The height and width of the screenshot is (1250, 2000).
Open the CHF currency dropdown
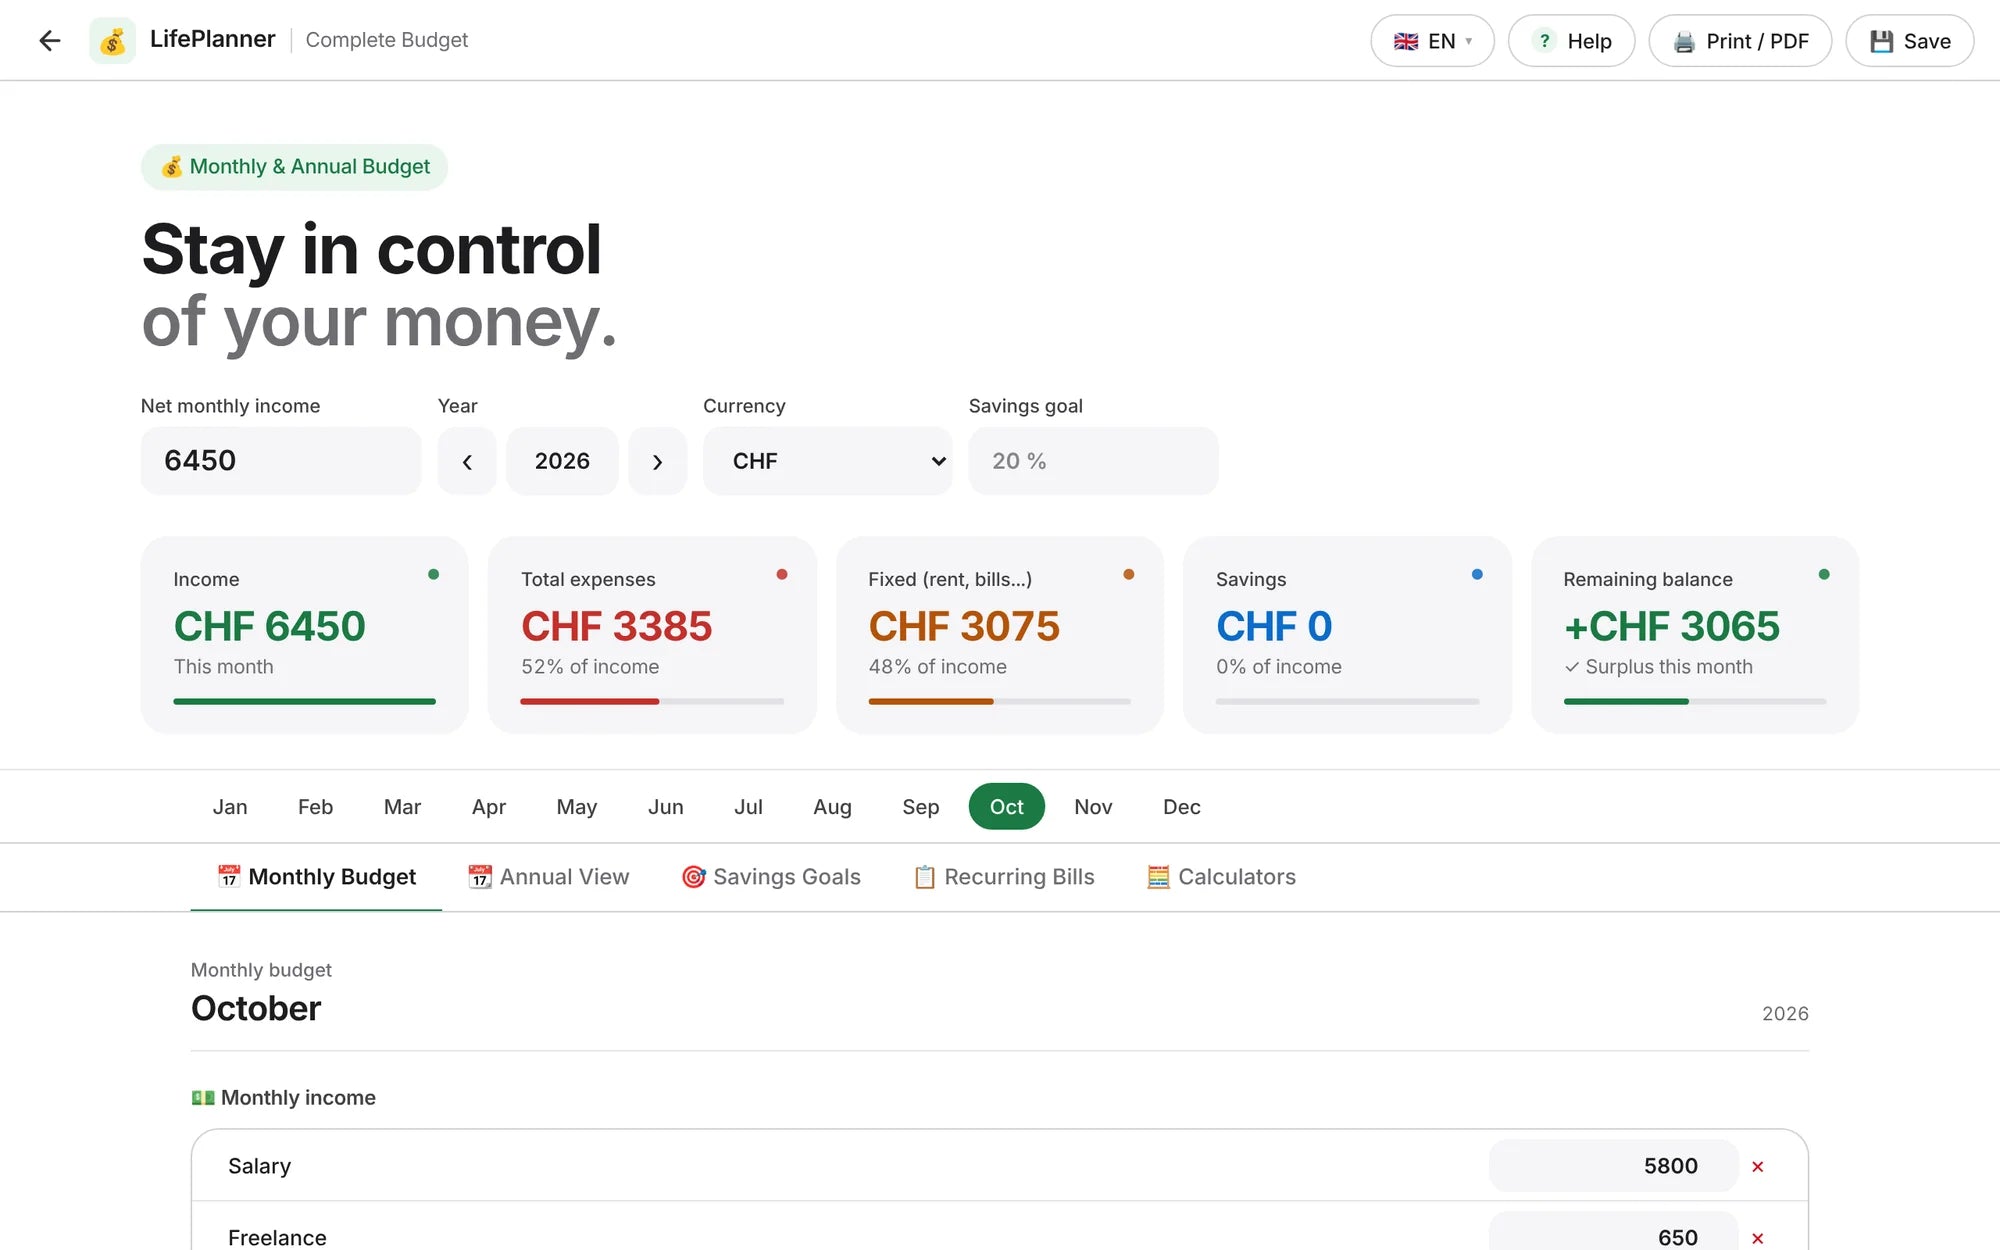(827, 461)
